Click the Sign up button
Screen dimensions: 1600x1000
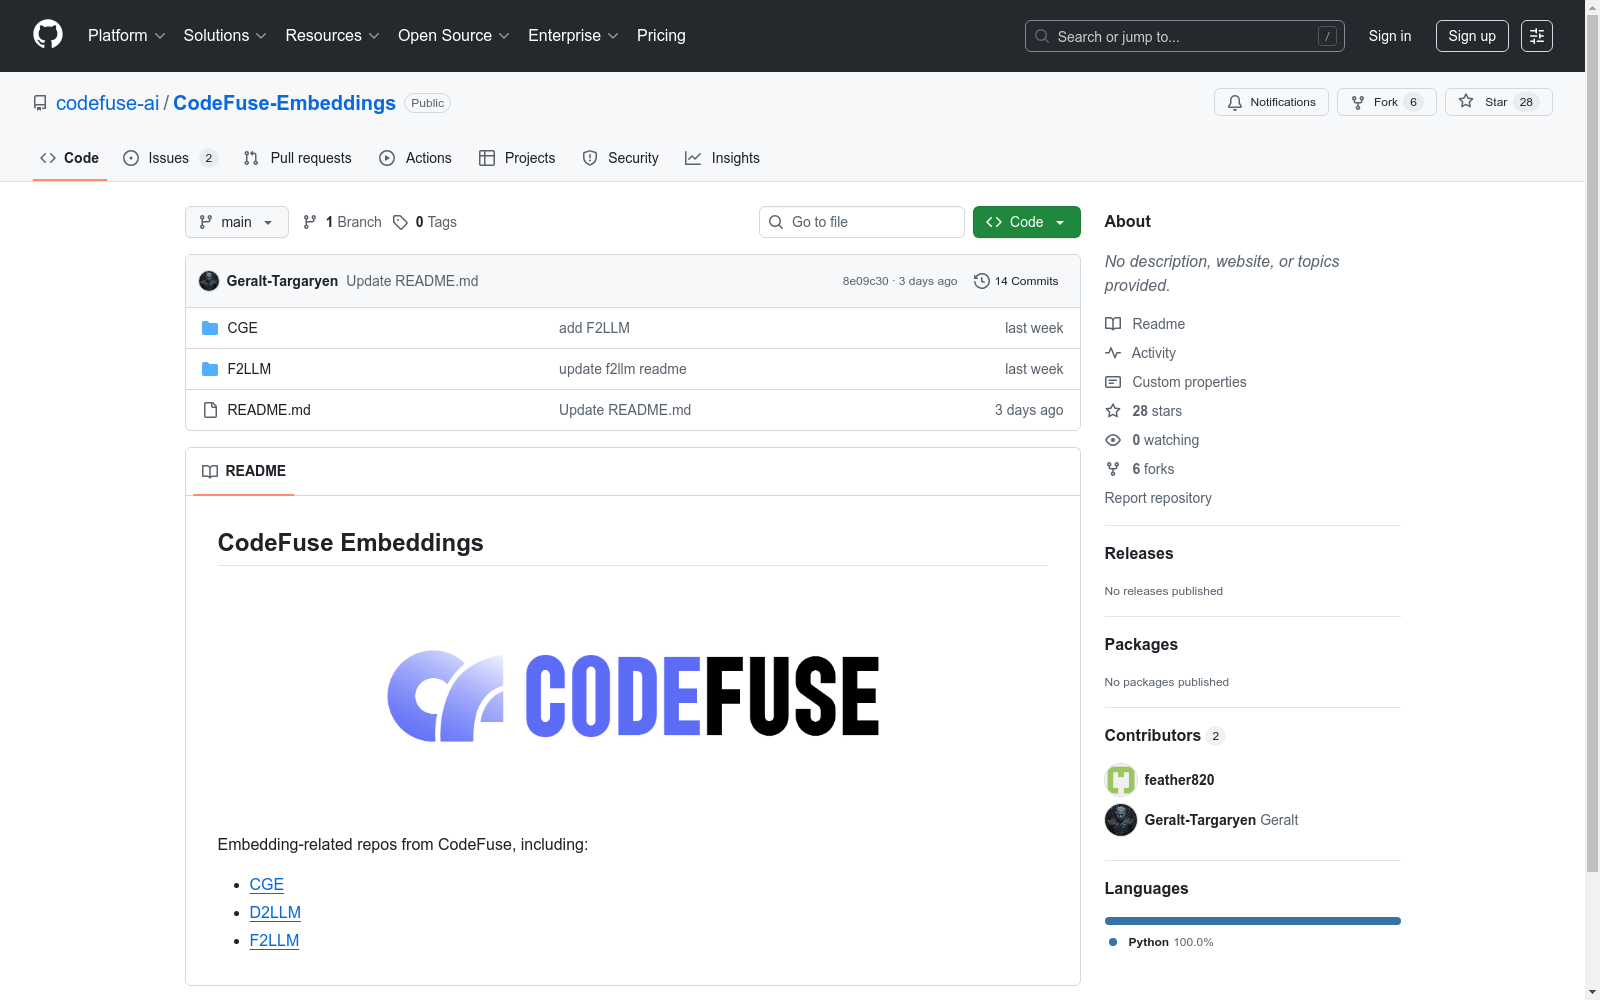coord(1472,36)
